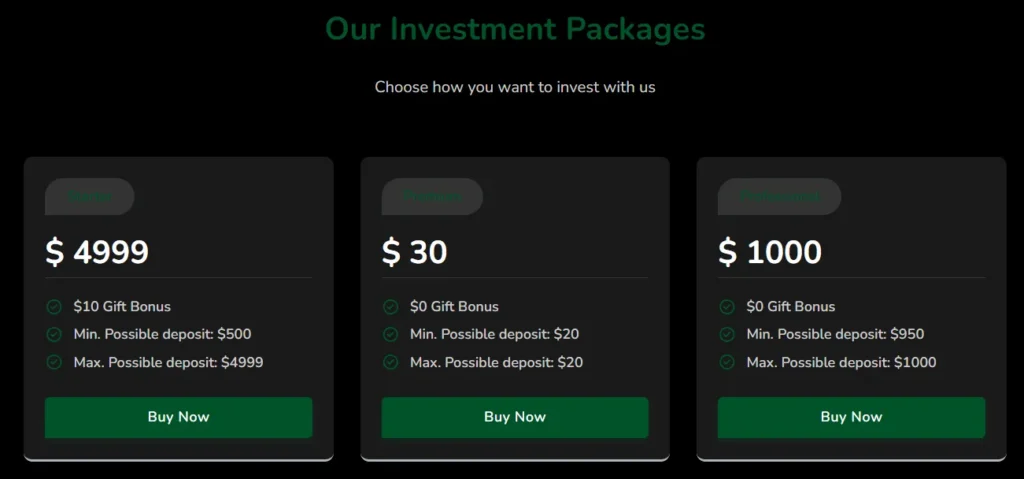
Task: Click check icon beside $30 package's Gift Bonus
Action: [x=391, y=307]
